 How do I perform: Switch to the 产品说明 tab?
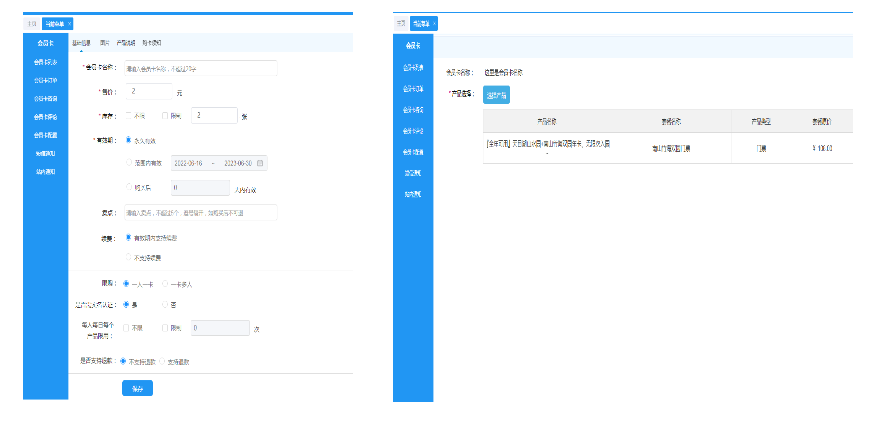127,43
